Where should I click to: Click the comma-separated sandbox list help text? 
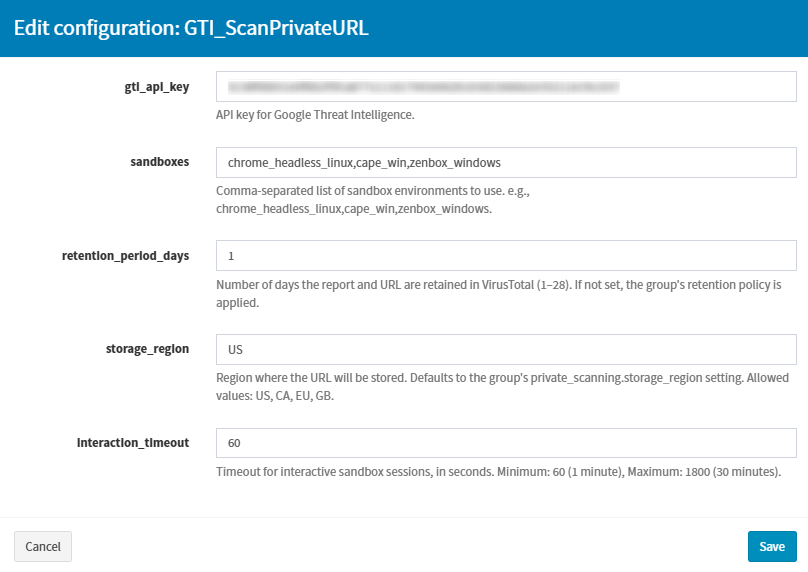coord(372,190)
